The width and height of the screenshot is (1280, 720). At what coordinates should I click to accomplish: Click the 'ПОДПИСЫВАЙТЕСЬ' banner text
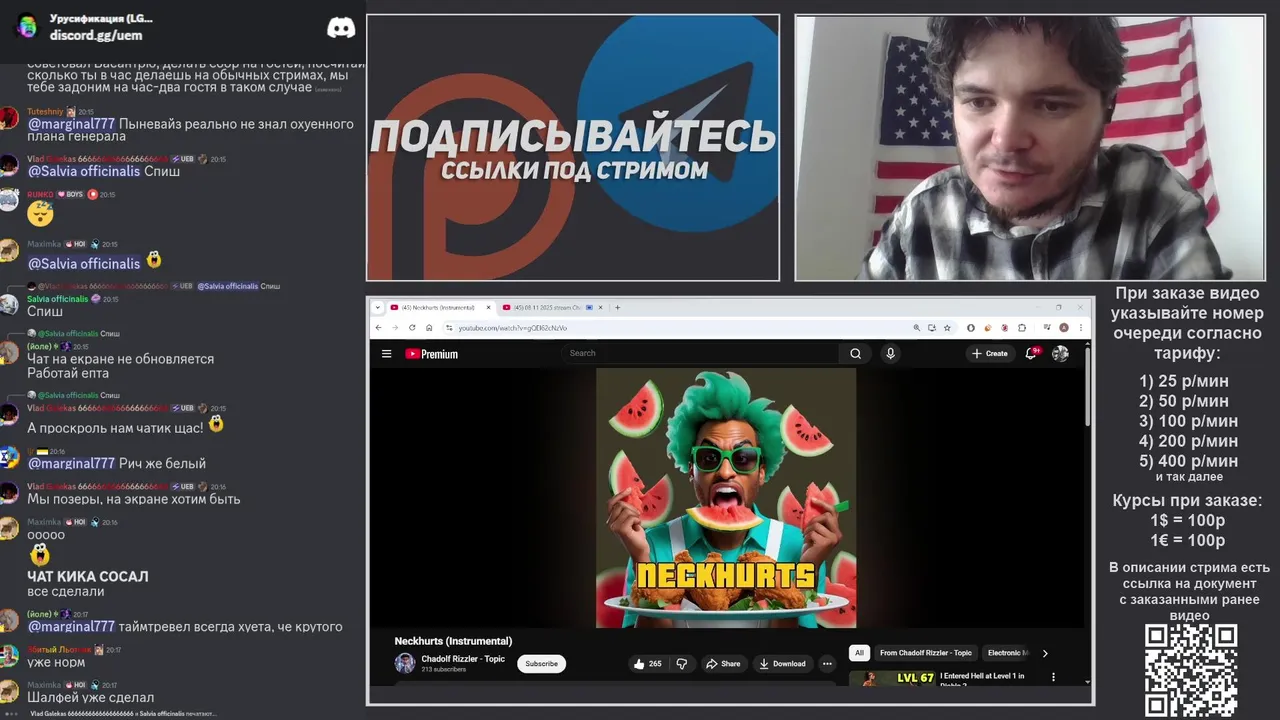pos(573,135)
